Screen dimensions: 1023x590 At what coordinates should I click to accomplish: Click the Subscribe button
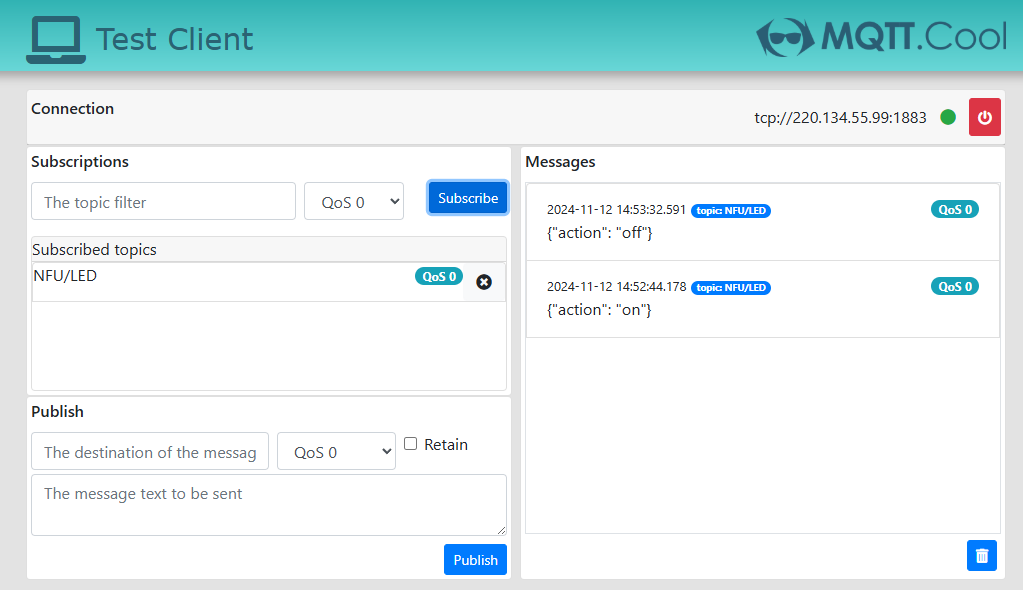point(468,198)
